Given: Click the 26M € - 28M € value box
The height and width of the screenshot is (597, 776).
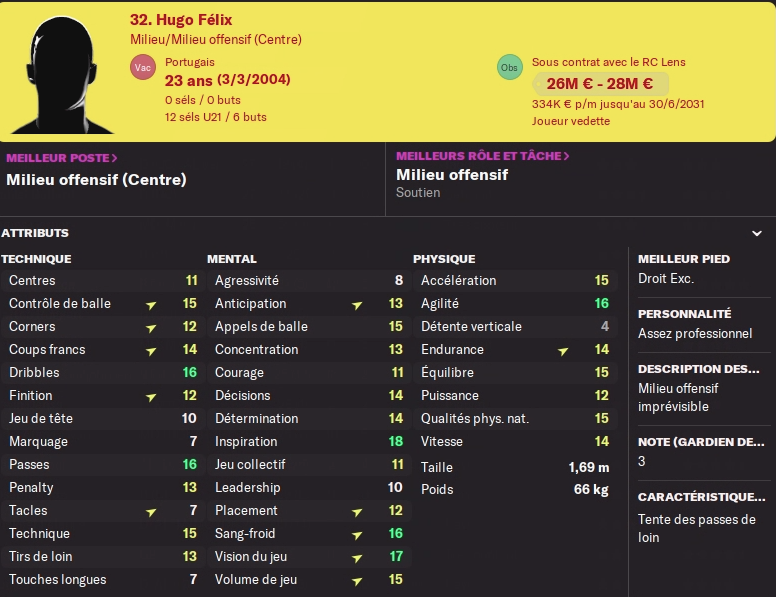Looking at the screenshot, I should tap(599, 84).
